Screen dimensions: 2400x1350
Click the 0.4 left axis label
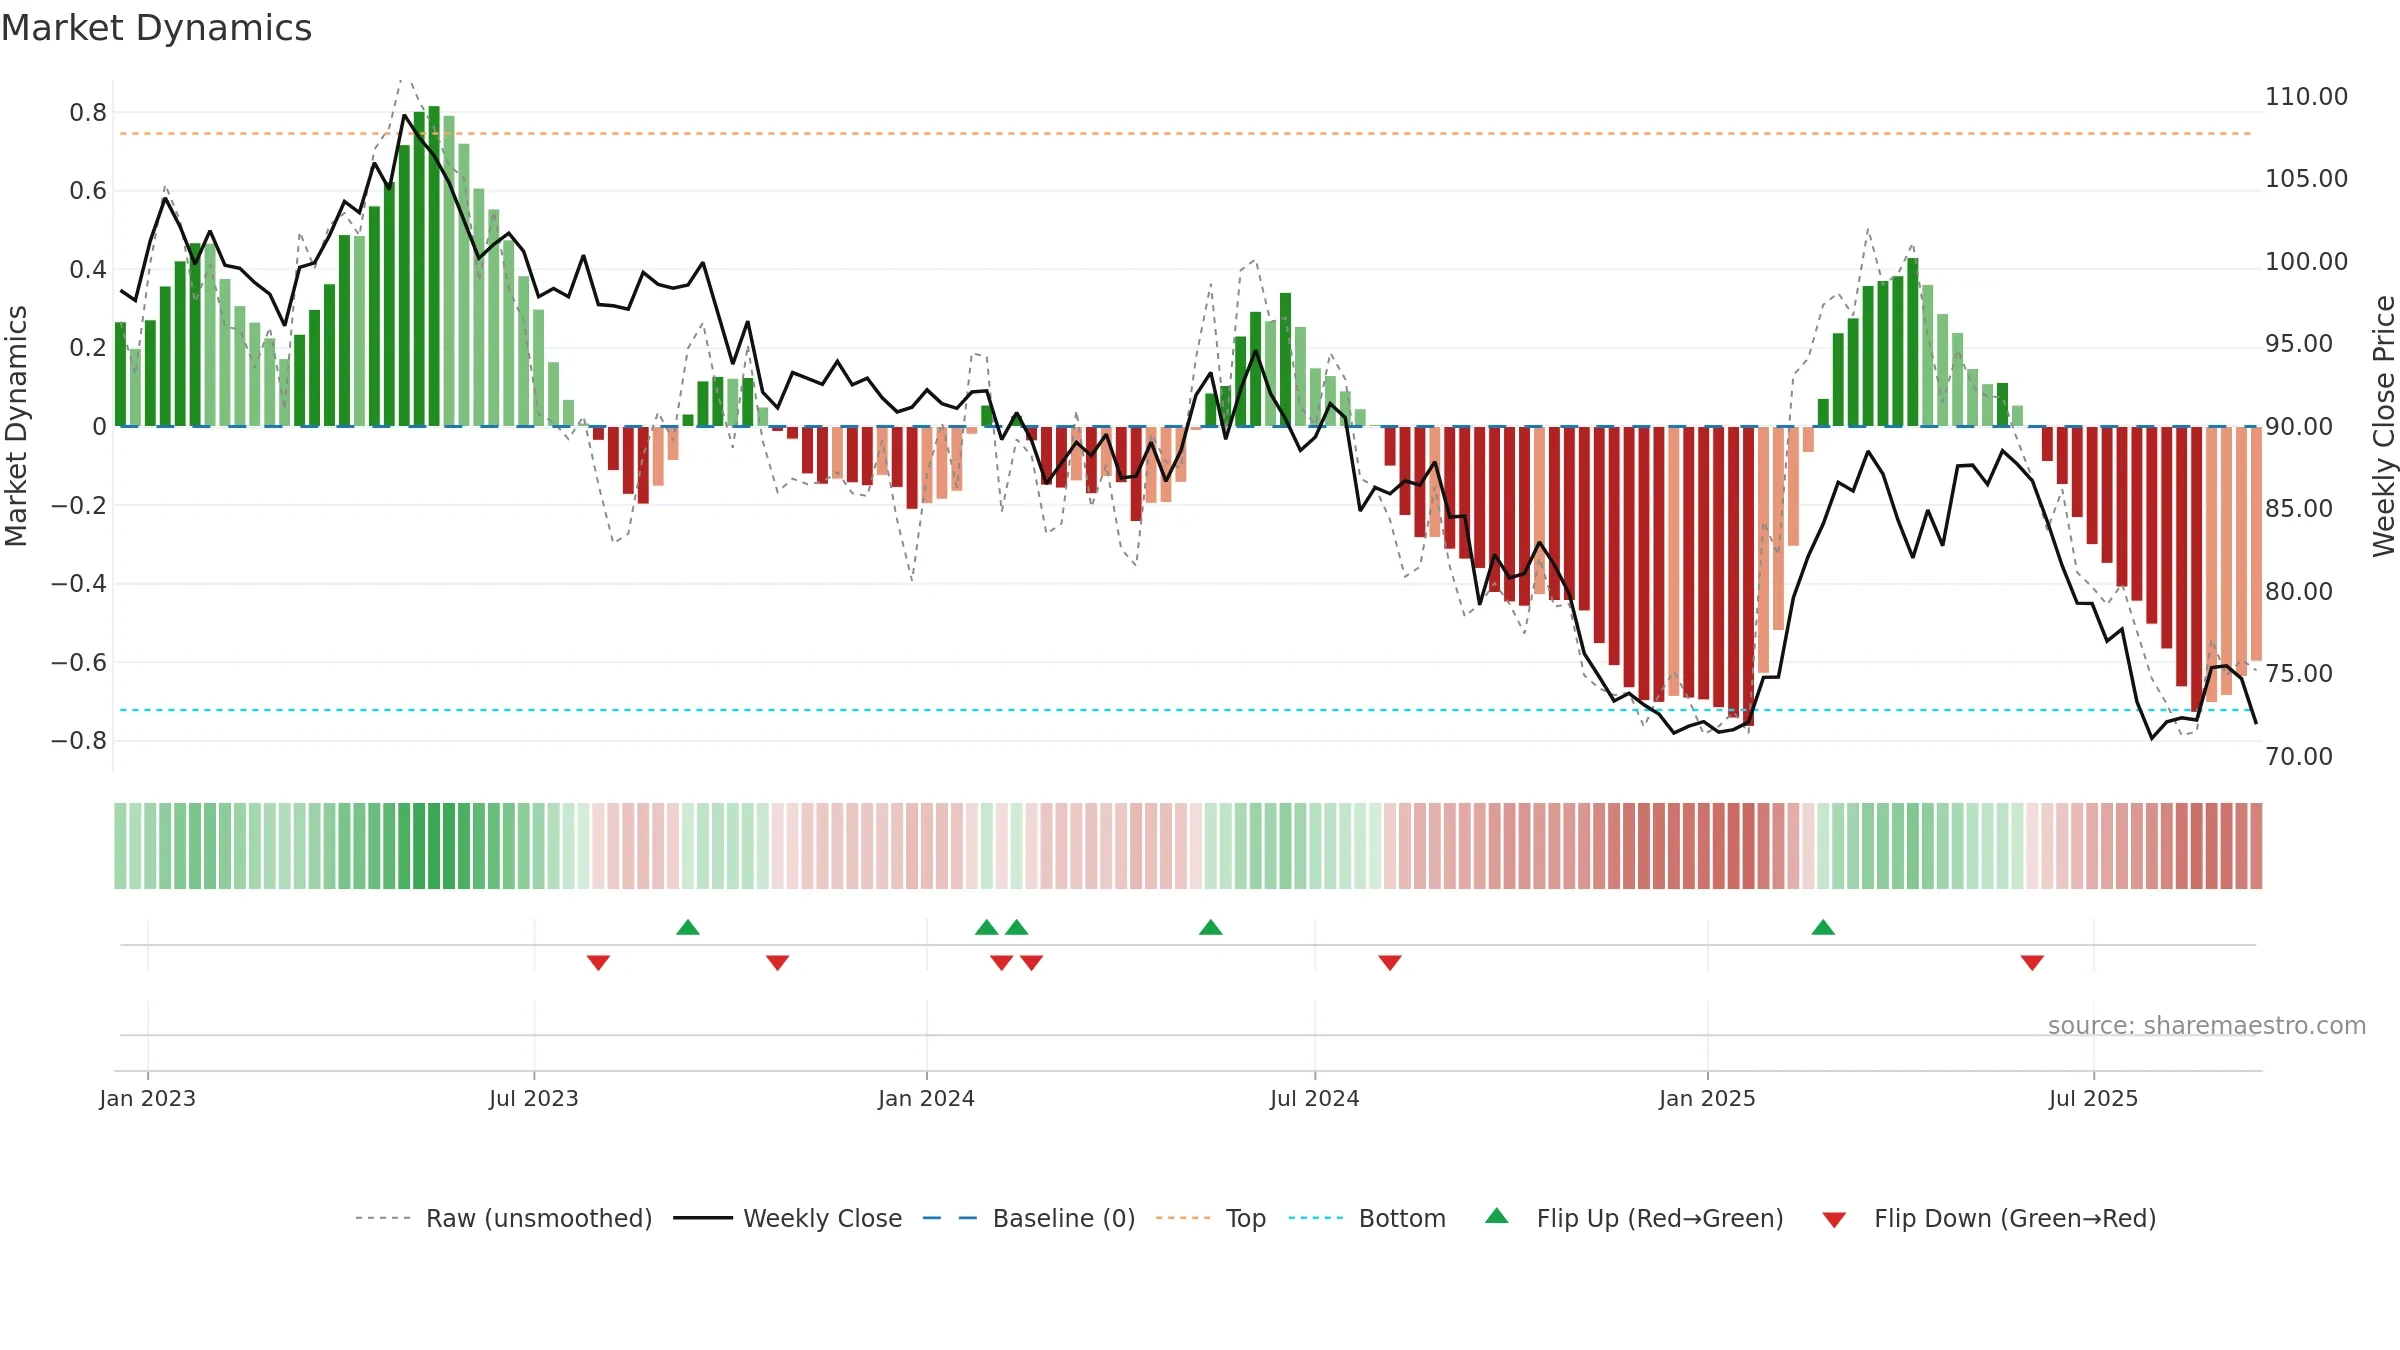pos(88,269)
